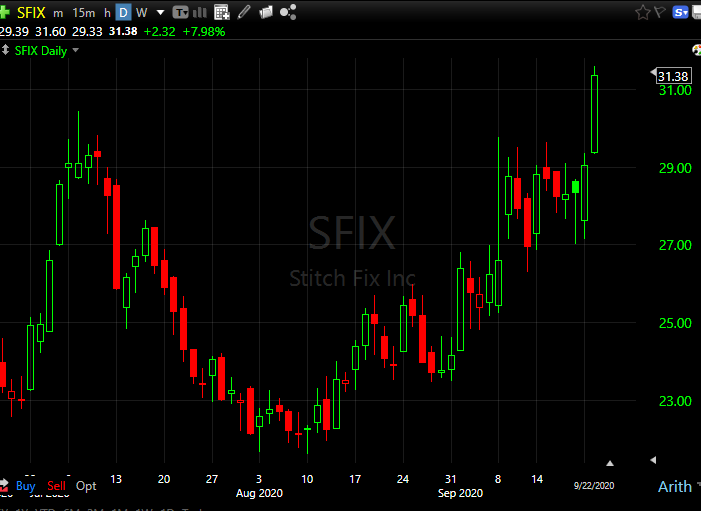Click the Aug 2020 axis label
This screenshot has height=511, width=701.
[x=259, y=493]
